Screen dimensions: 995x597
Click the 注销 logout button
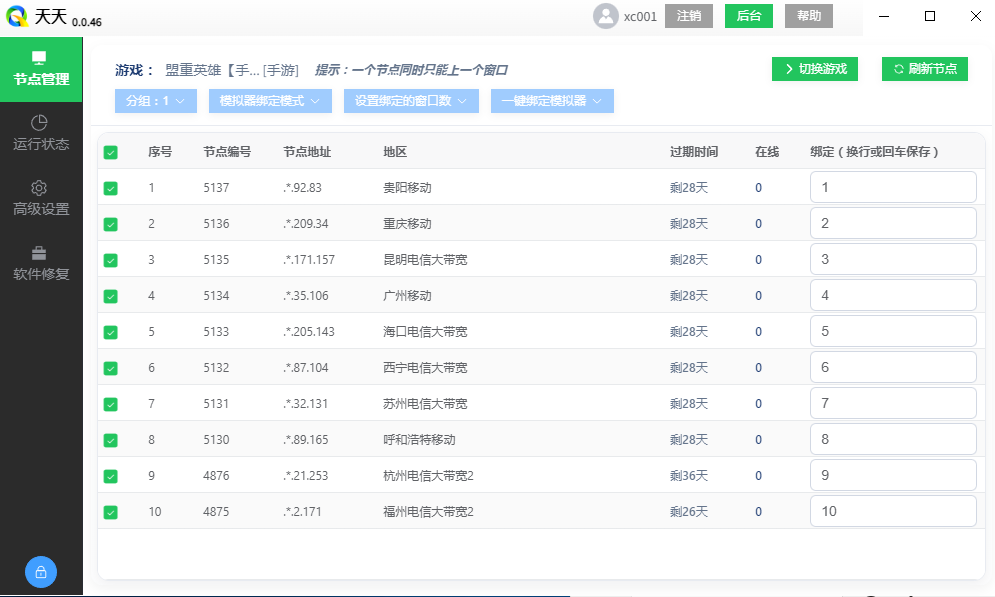coord(688,16)
